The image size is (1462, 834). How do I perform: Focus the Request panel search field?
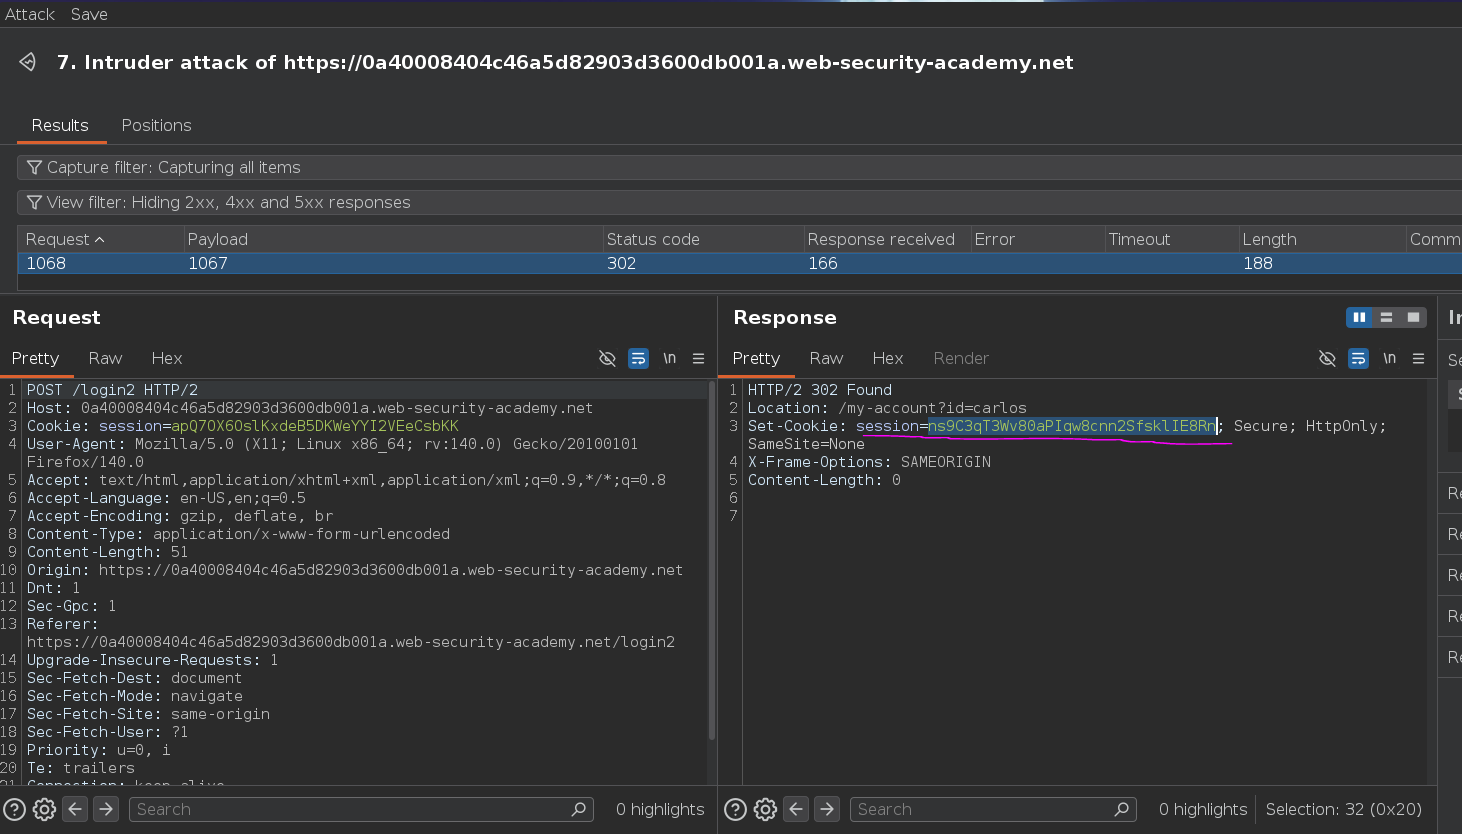click(x=361, y=809)
